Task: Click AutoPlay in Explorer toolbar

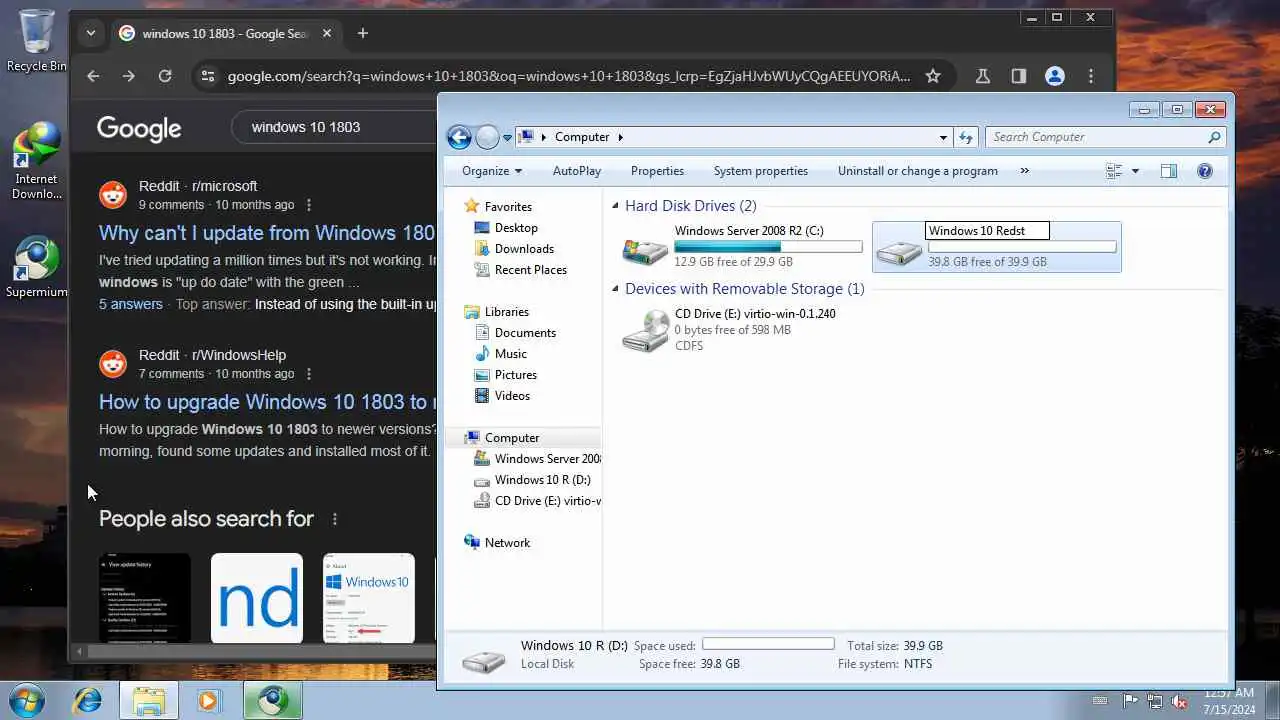Action: [x=577, y=171]
